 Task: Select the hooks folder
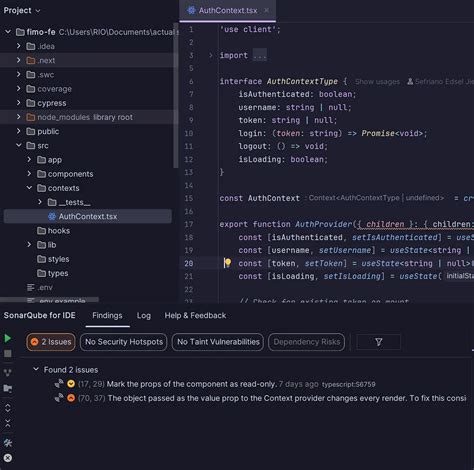click(59, 231)
